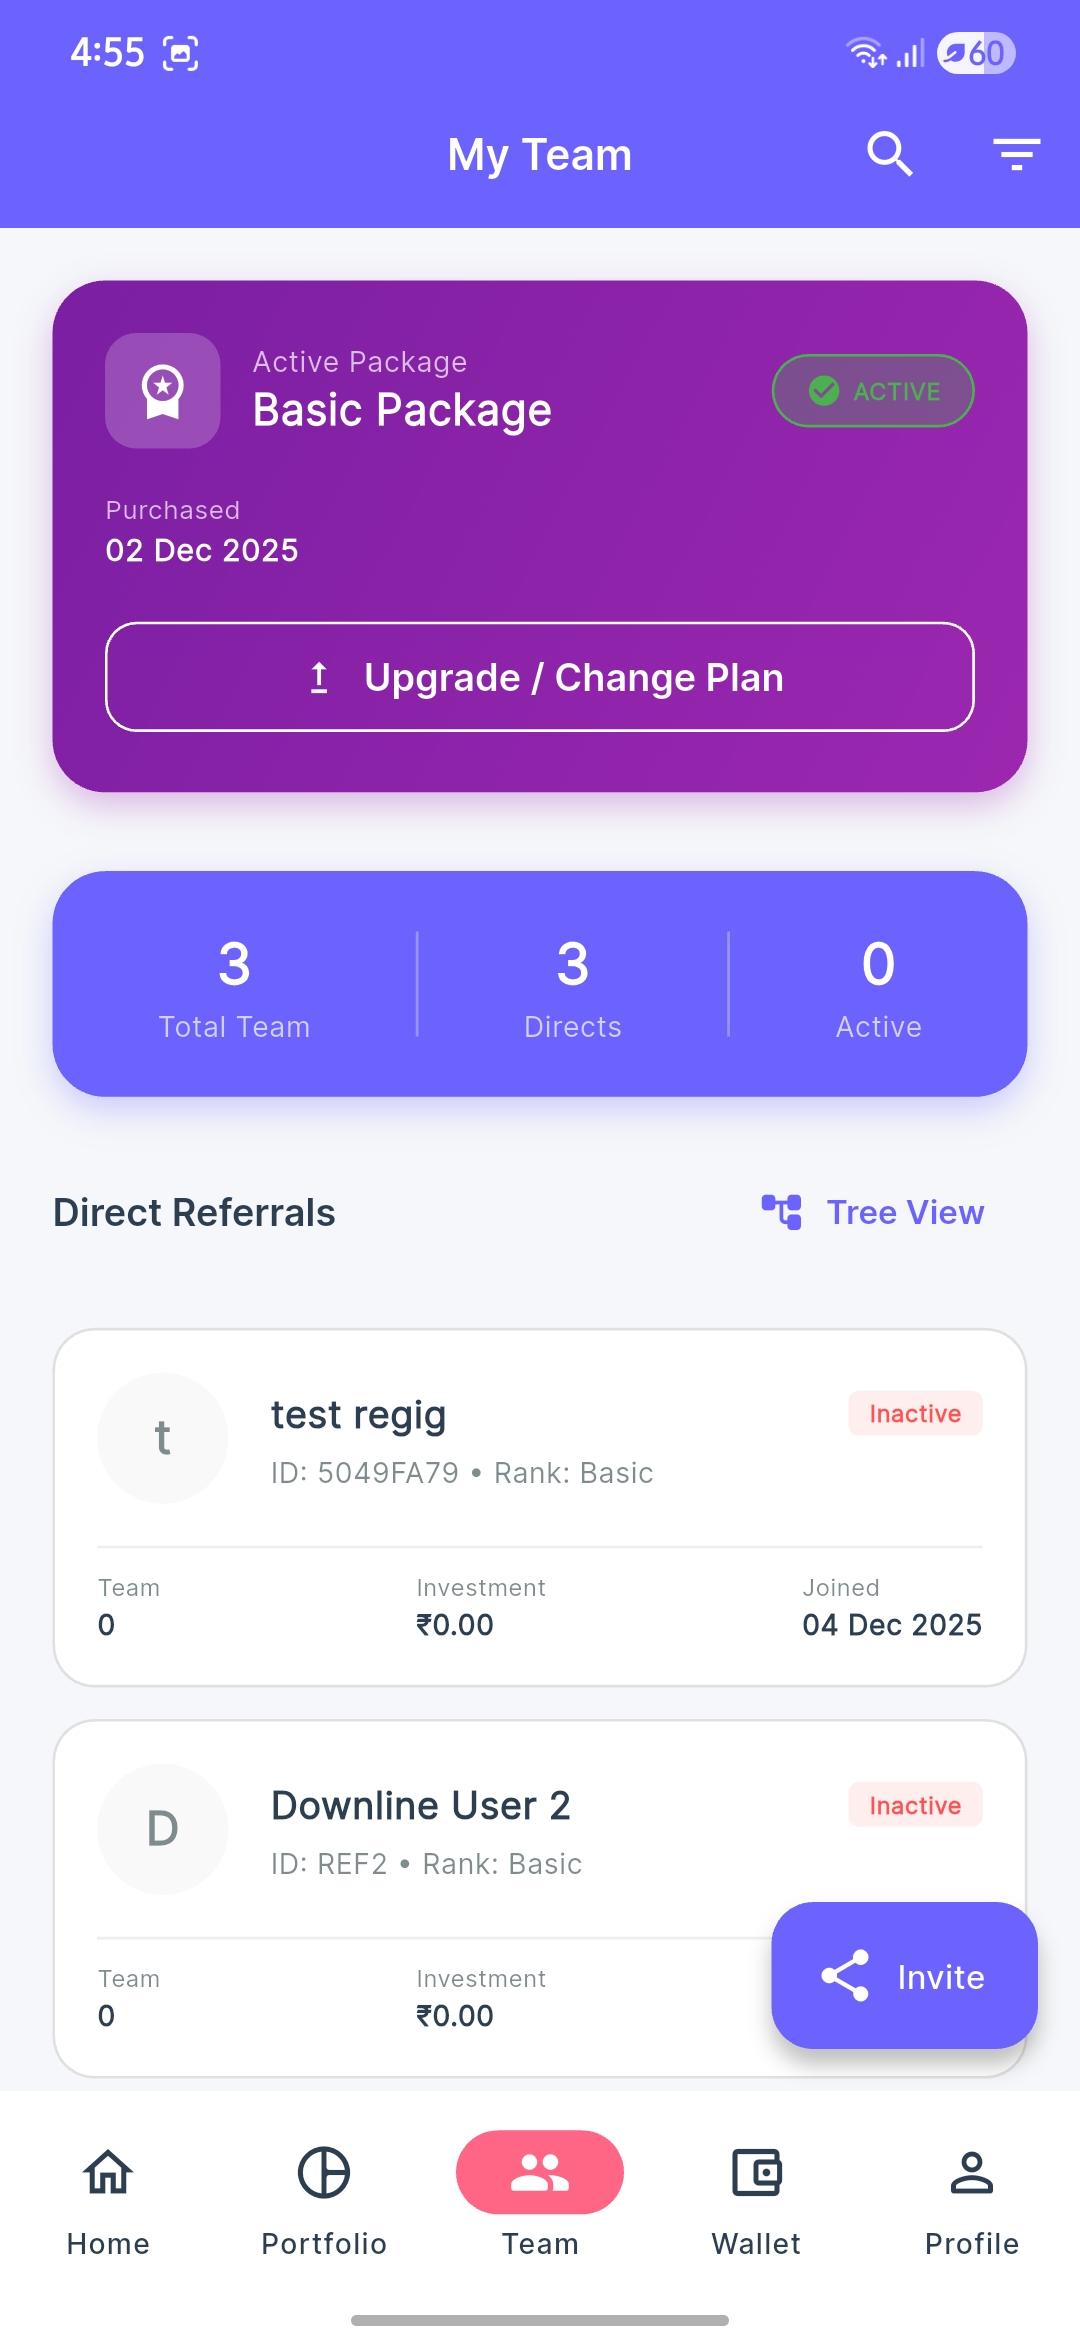Open Downline User 2 referral name

coord(421,1806)
